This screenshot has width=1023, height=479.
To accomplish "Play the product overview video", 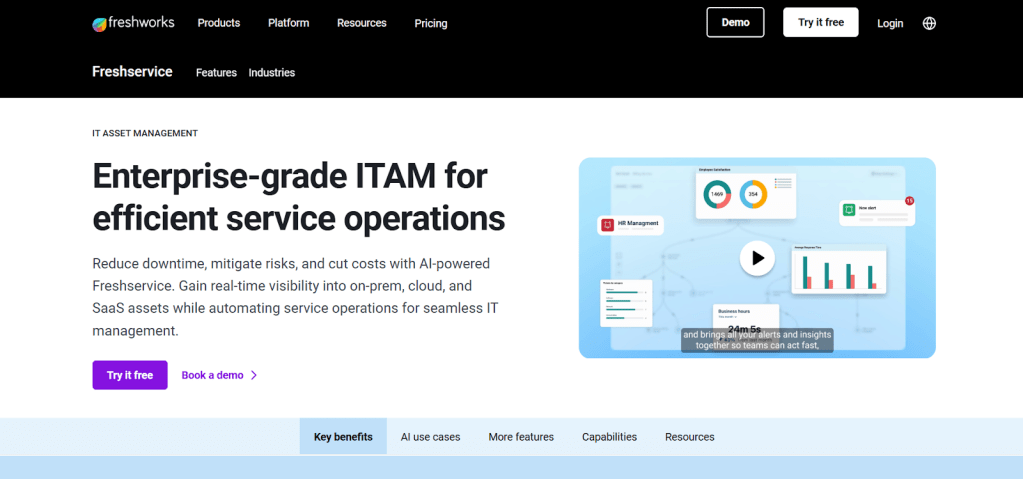I will coord(757,258).
